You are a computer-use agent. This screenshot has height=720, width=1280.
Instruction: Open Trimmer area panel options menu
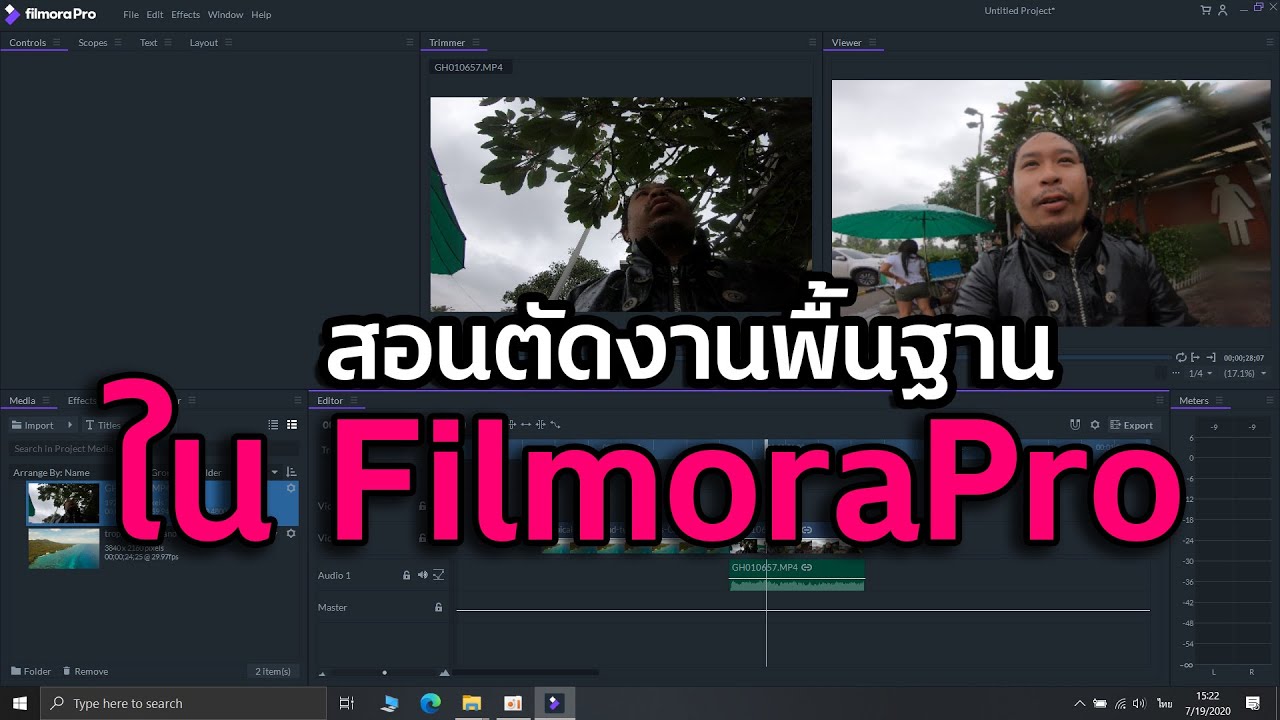tap(812, 43)
